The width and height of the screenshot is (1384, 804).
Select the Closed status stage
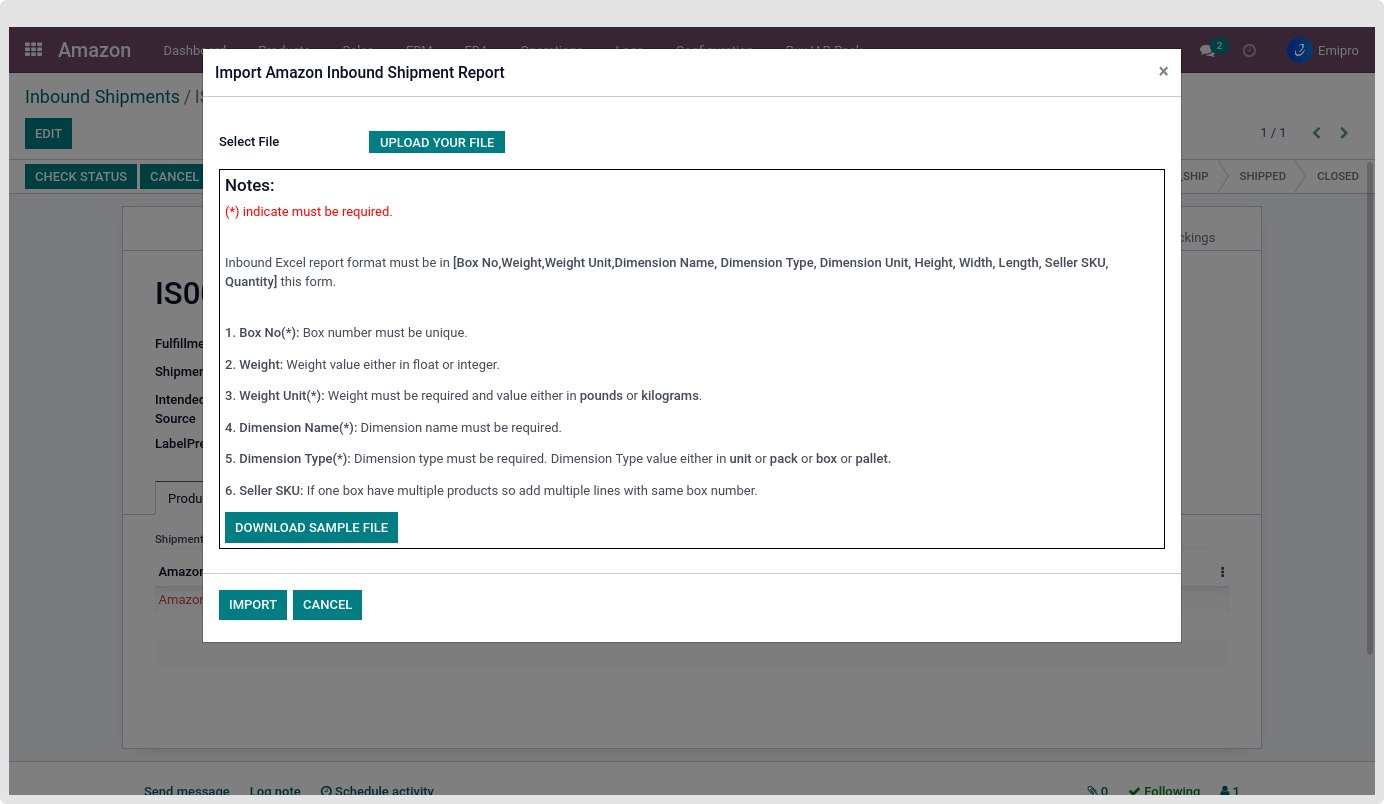coord(1337,176)
